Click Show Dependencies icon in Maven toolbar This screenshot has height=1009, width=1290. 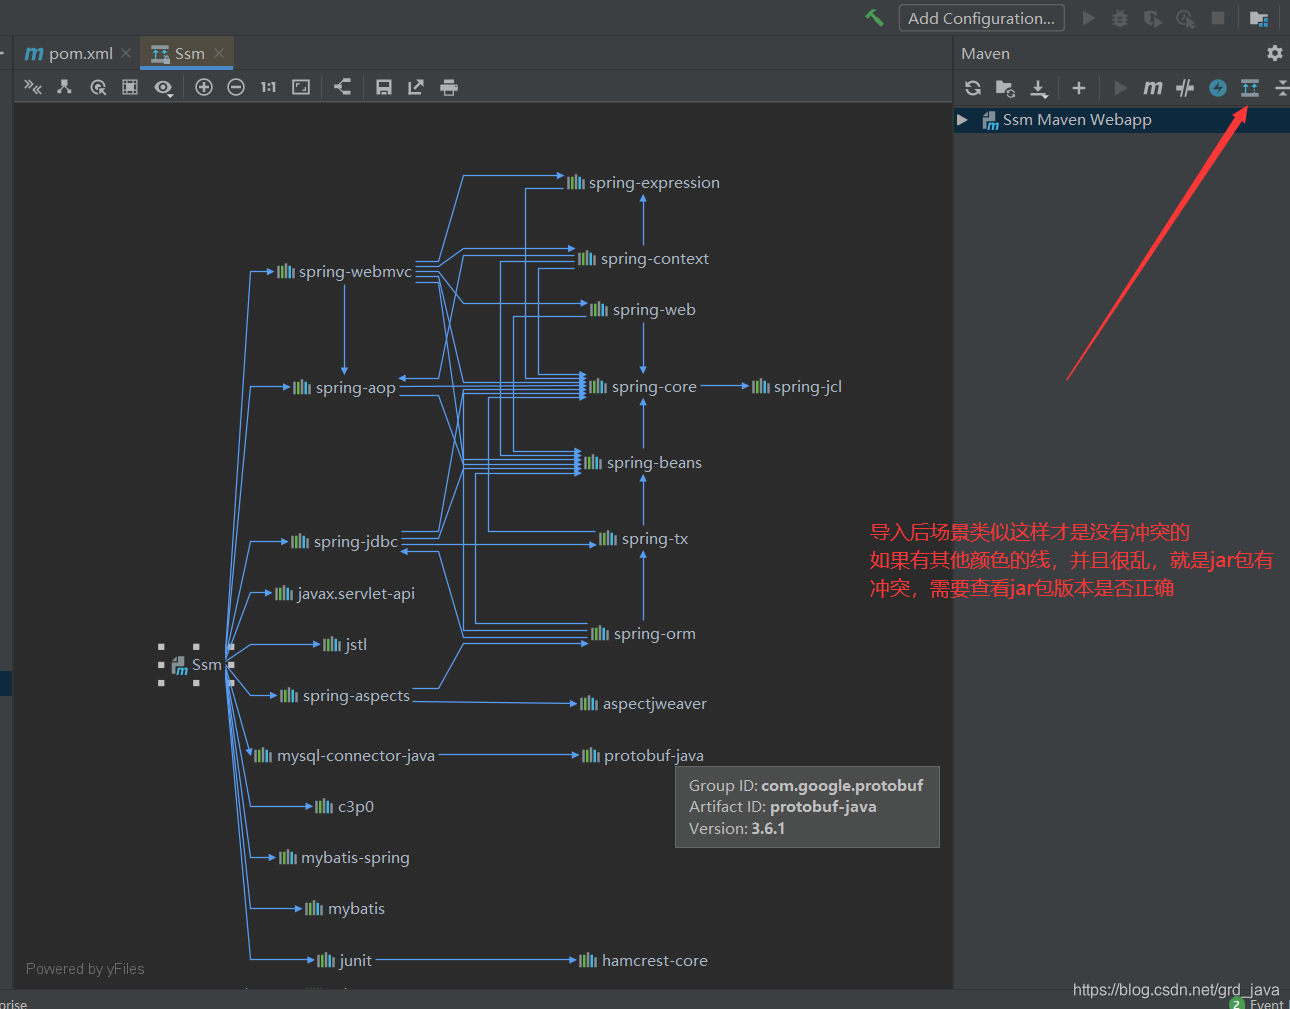[1250, 88]
